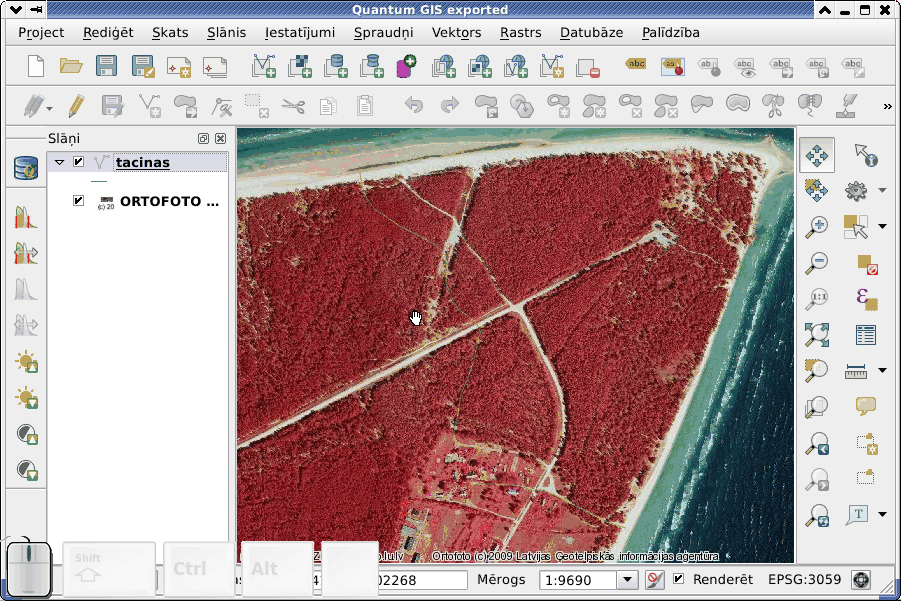Screen dimensions: 901x601
Task: Open the Slānis menu
Action: [x=226, y=33]
